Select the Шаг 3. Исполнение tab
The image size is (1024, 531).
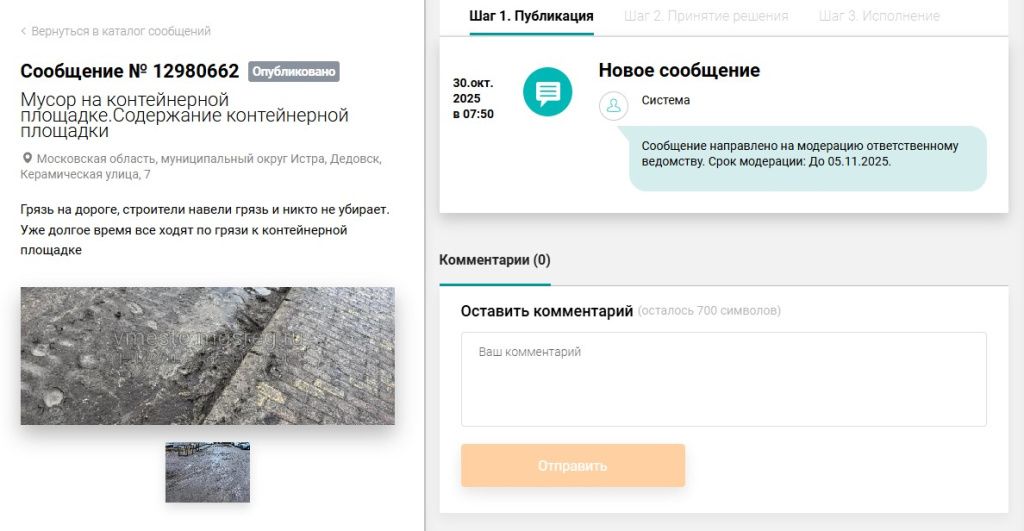(x=878, y=16)
